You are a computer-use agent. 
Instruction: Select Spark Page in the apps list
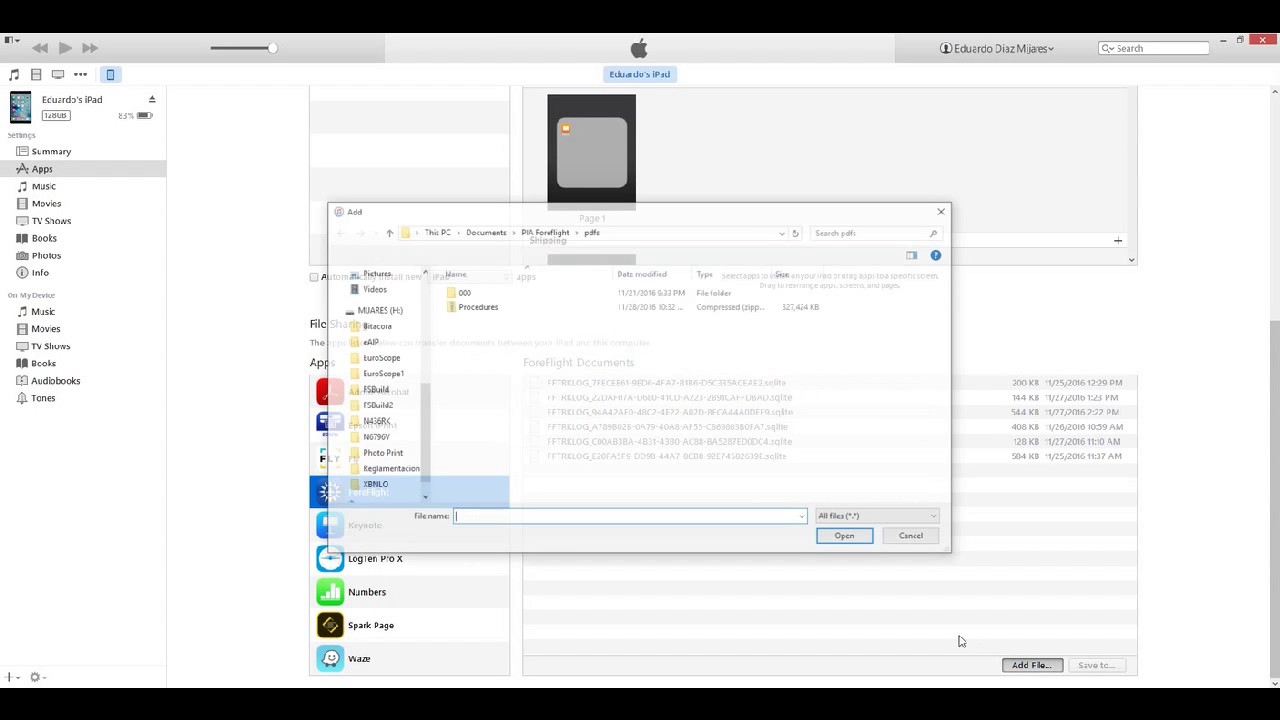click(x=410, y=625)
